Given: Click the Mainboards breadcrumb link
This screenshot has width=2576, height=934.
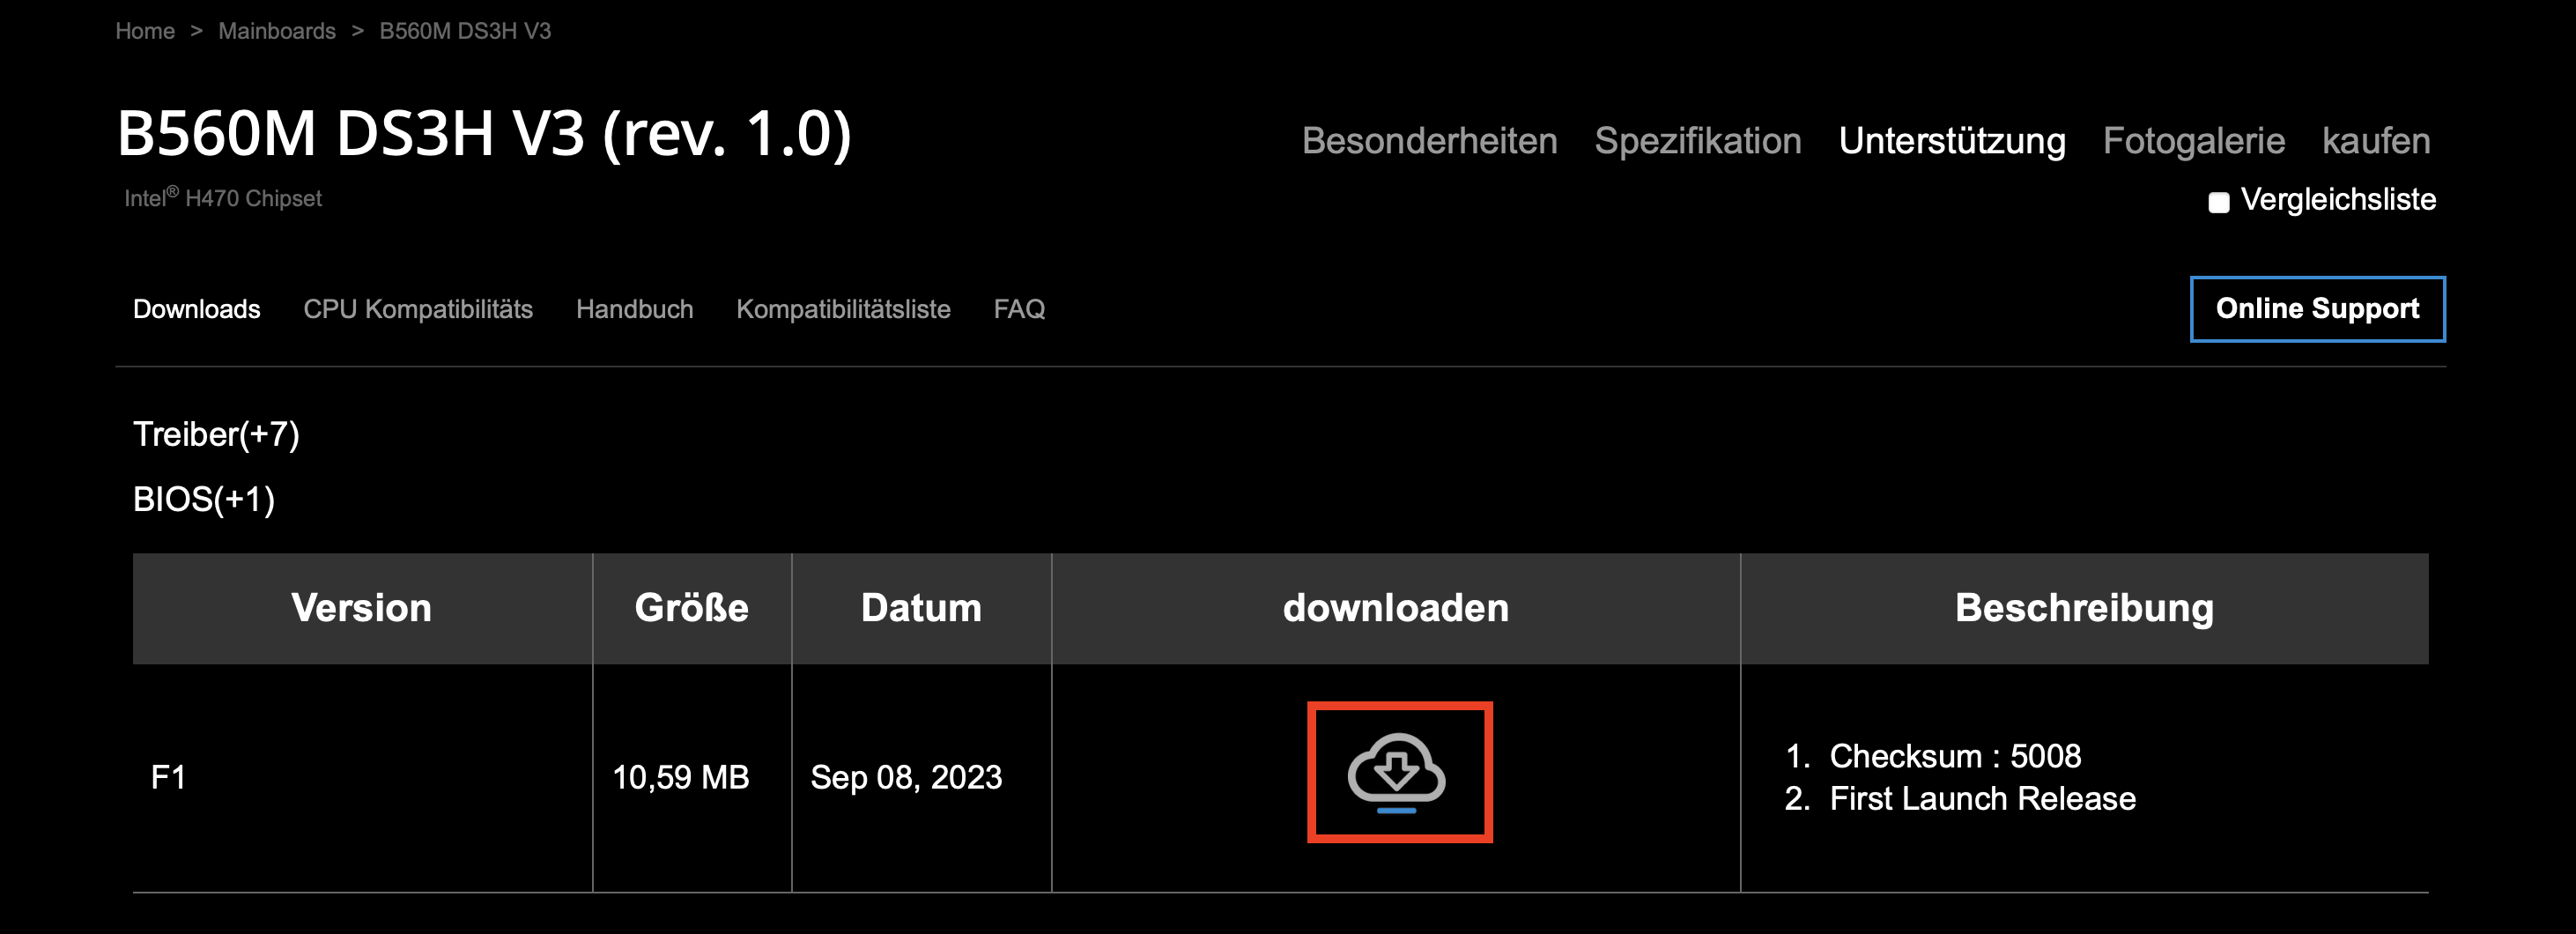Looking at the screenshot, I should [x=277, y=31].
